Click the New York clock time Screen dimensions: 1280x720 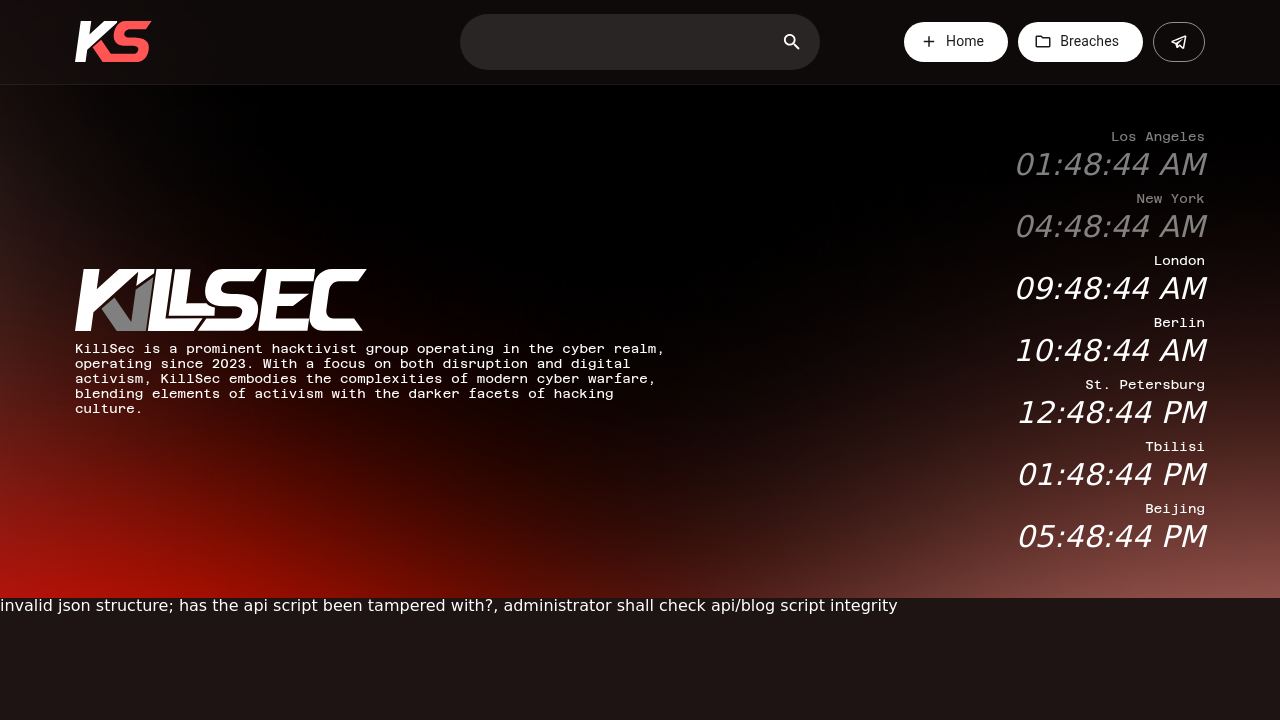(1110, 227)
